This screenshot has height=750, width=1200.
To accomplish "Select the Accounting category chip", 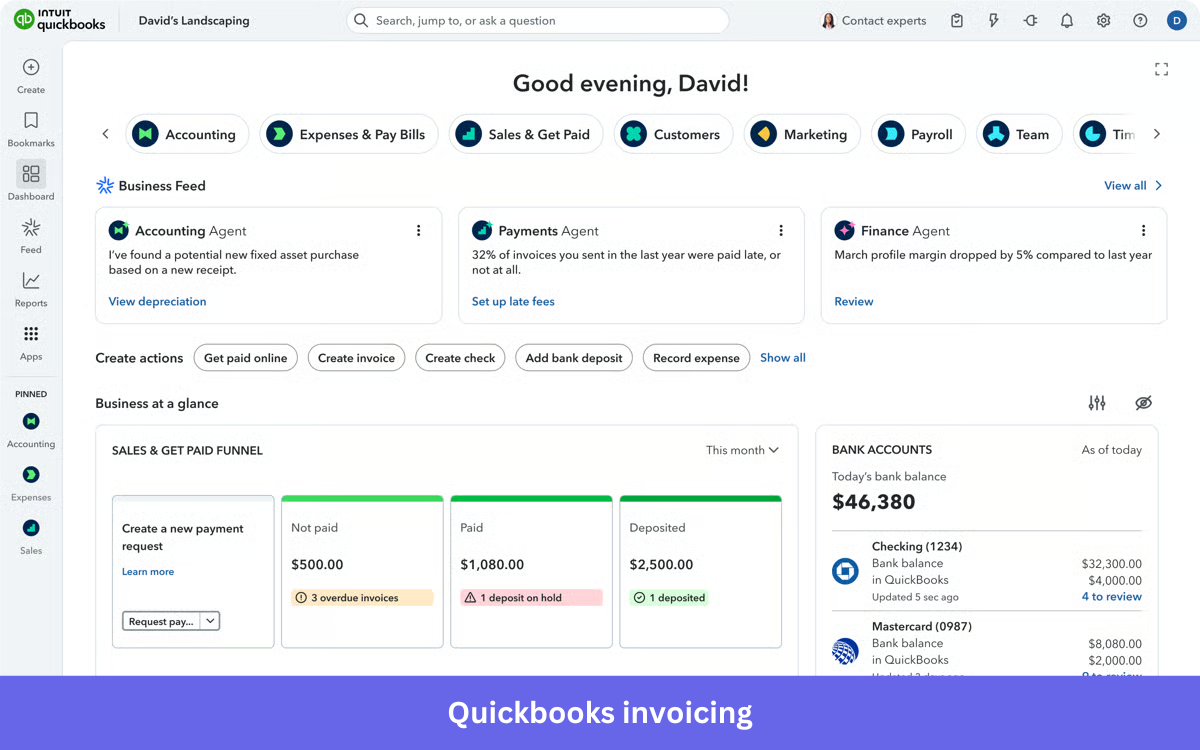I will (187, 134).
